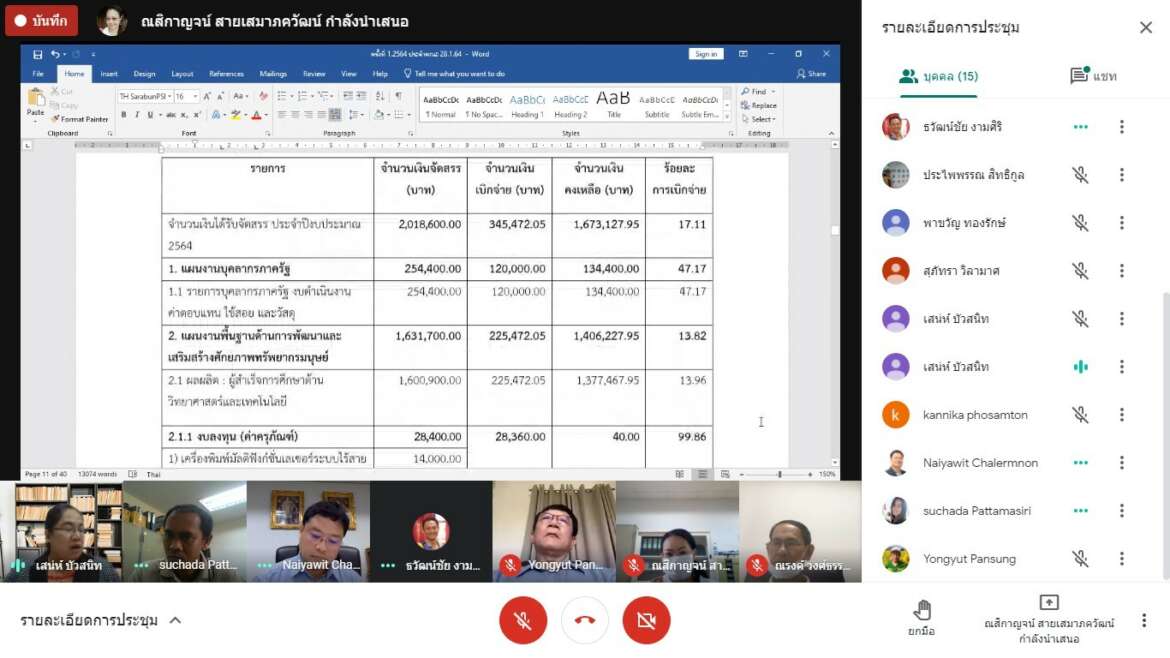
Task: Click muted mic icon for kannika phosamton
Action: point(1080,415)
